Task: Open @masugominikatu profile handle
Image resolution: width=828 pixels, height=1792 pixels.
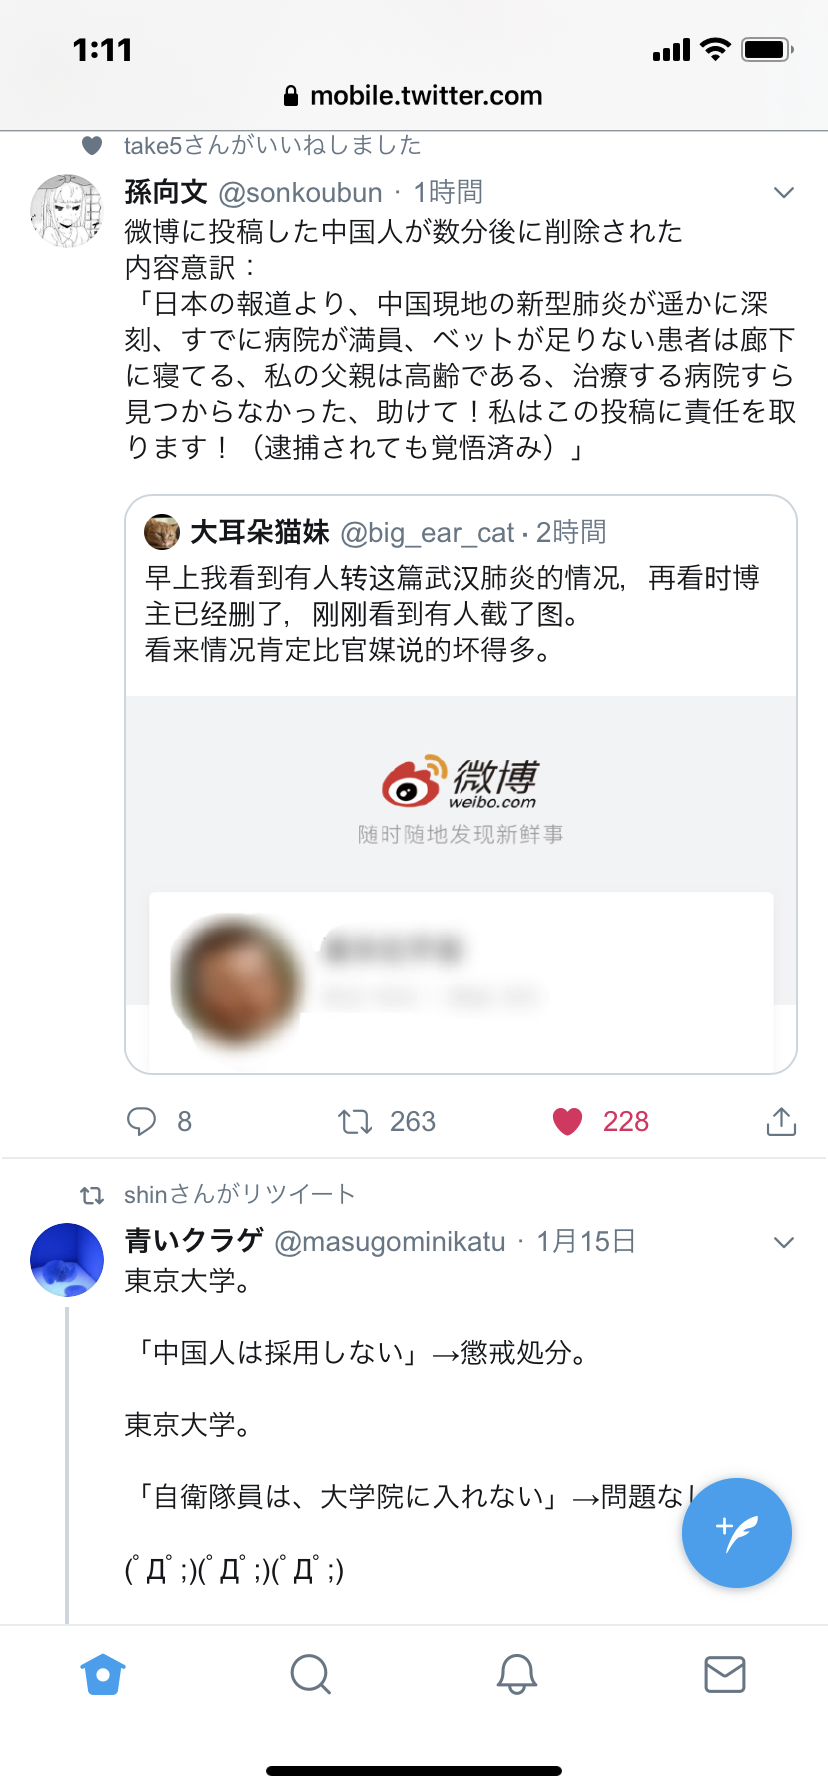Action: [390, 1242]
